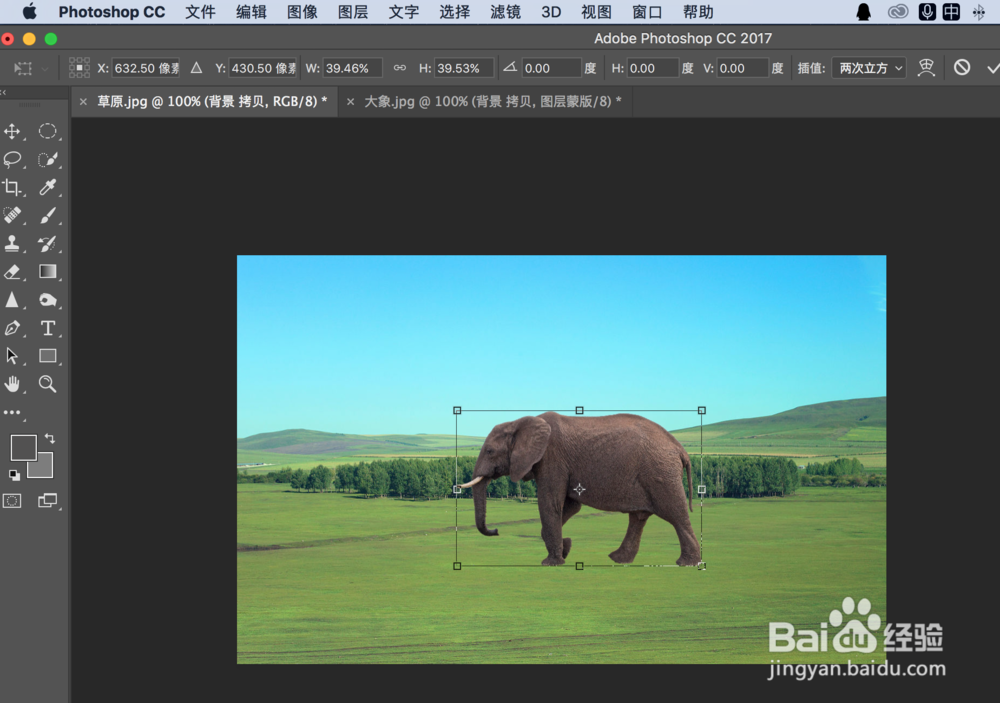Set the reference point location grid
Viewport: 1000px width, 703px height.
coord(79,68)
